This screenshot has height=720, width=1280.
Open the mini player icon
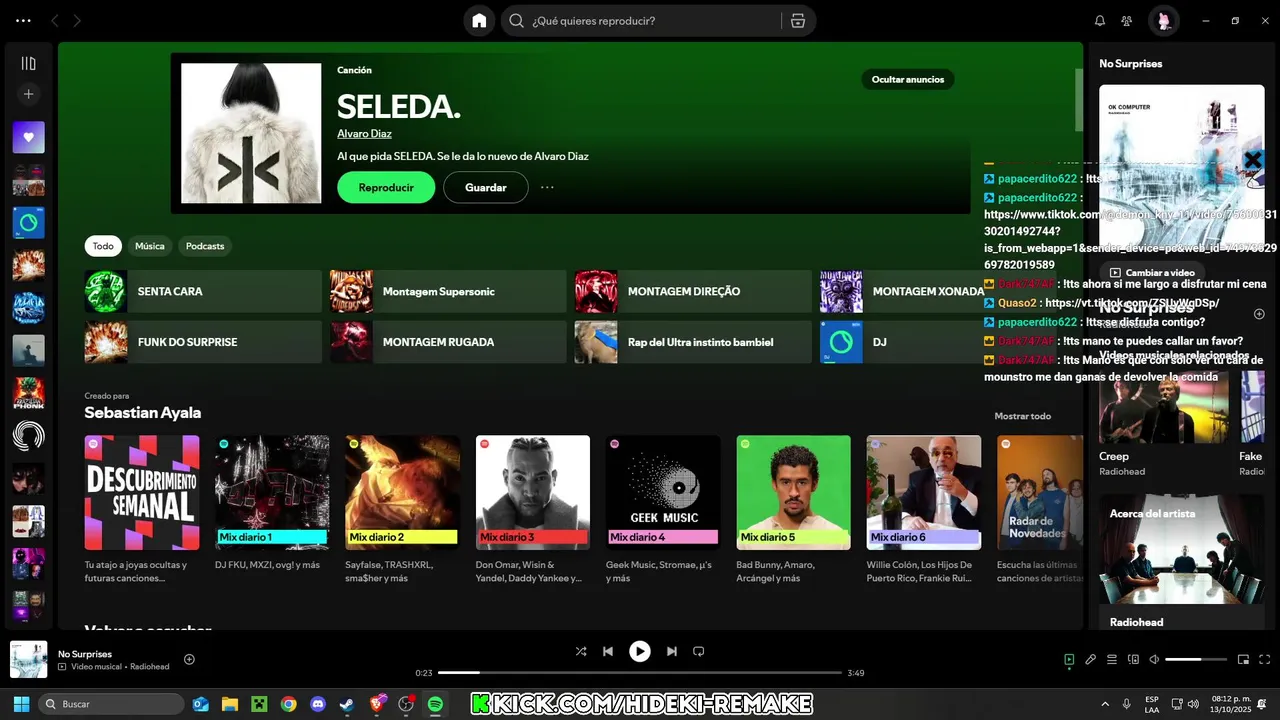[1244, 659]
